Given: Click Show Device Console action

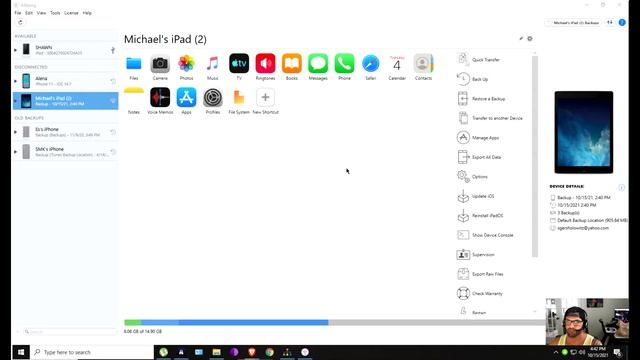Looking at the screenshot, I should 493,235.
